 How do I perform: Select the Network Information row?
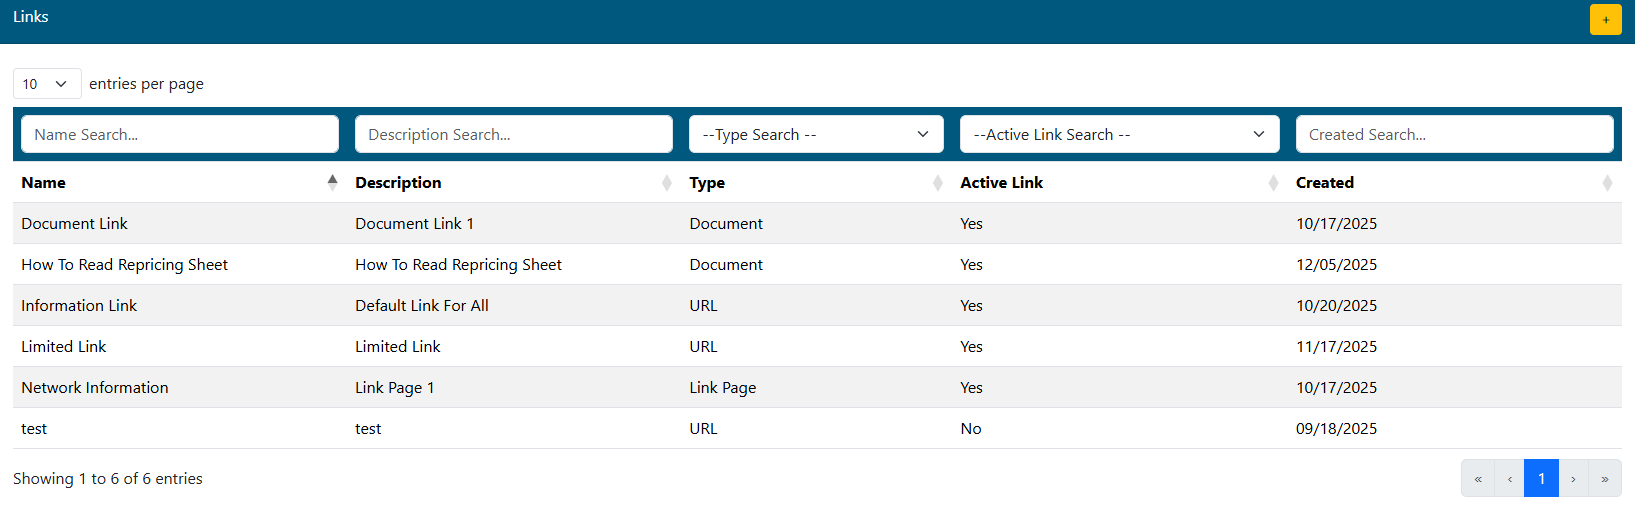(95, 388)
